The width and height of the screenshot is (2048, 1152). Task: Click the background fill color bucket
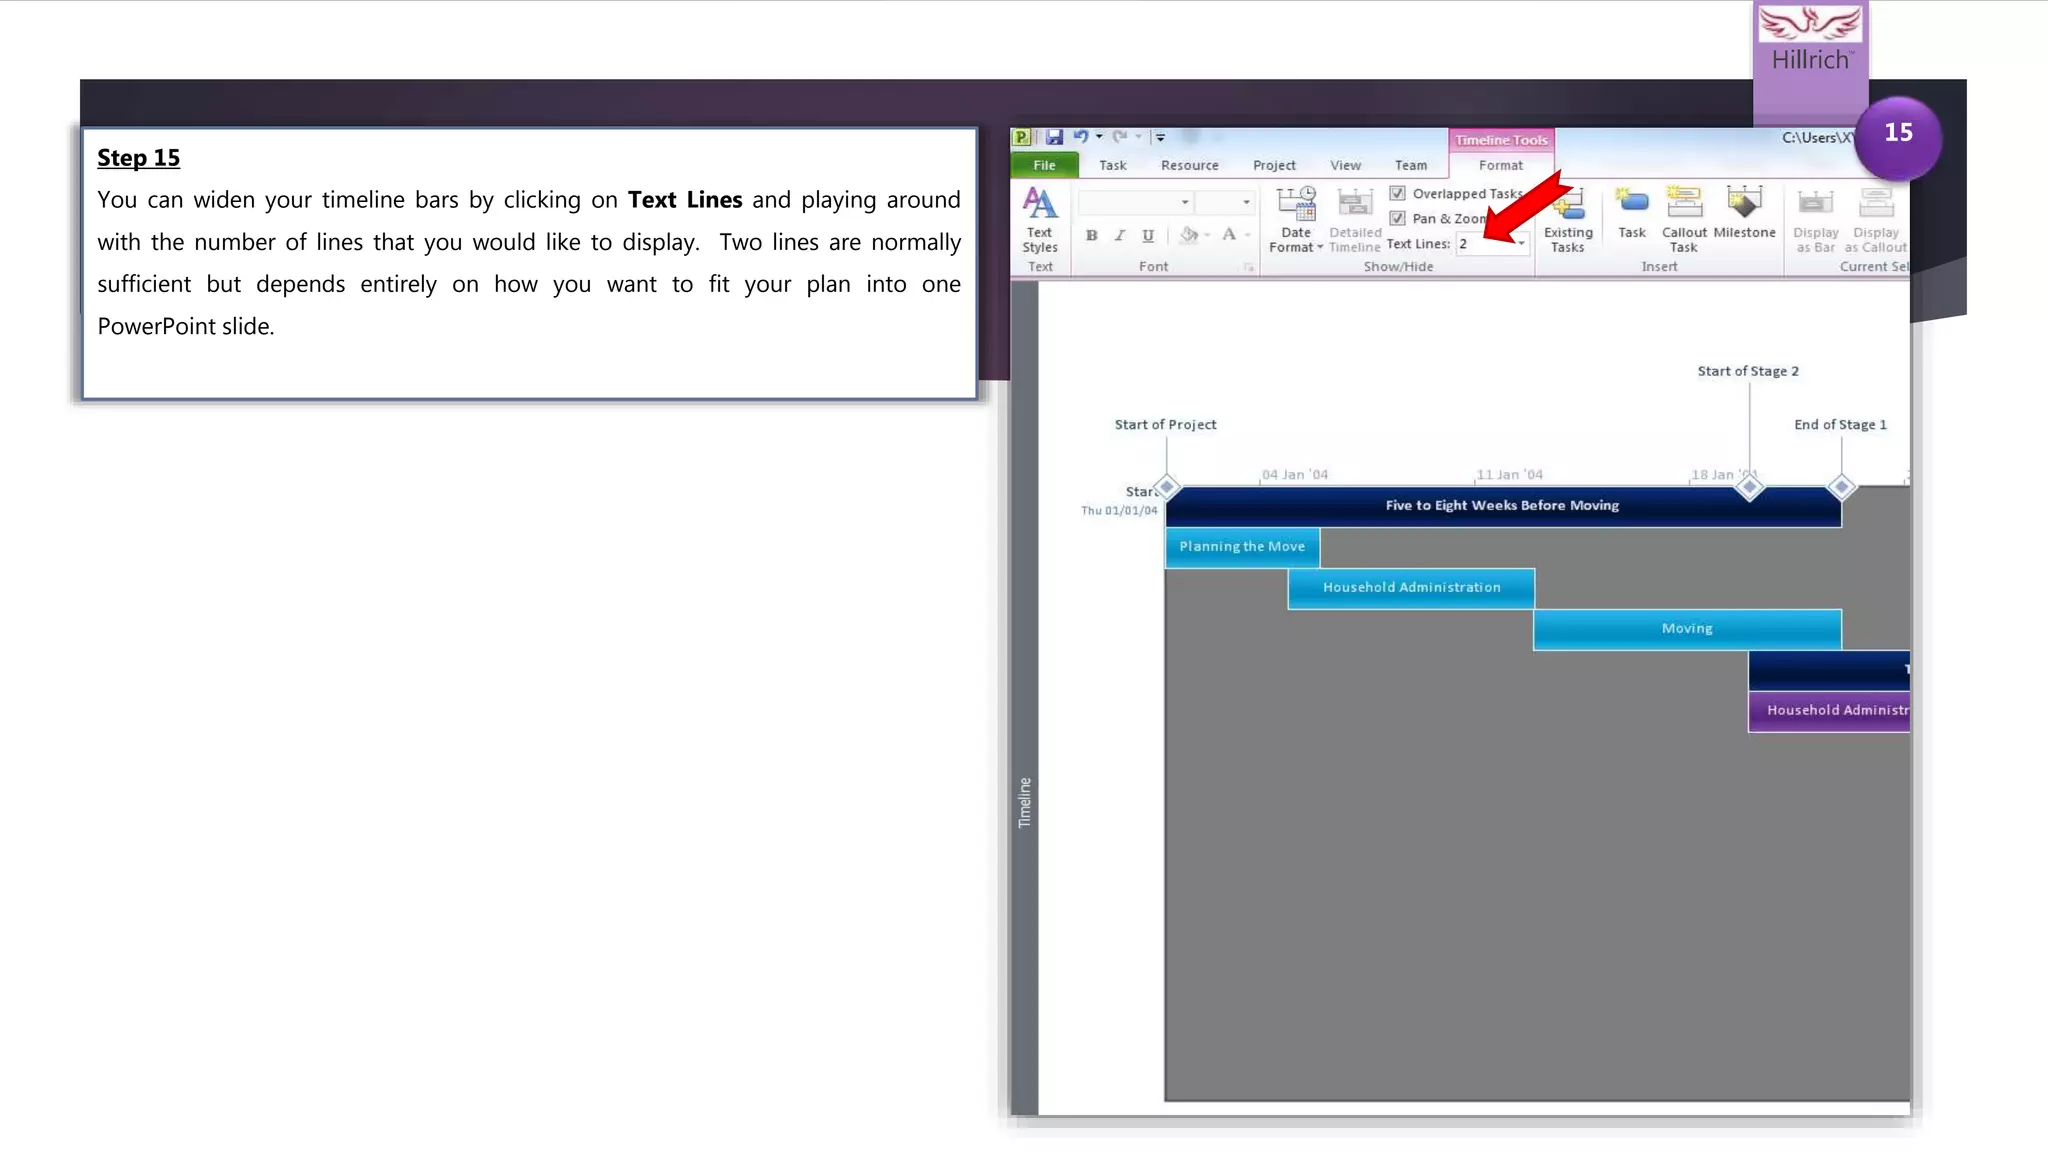click(x=1188, y=235)
